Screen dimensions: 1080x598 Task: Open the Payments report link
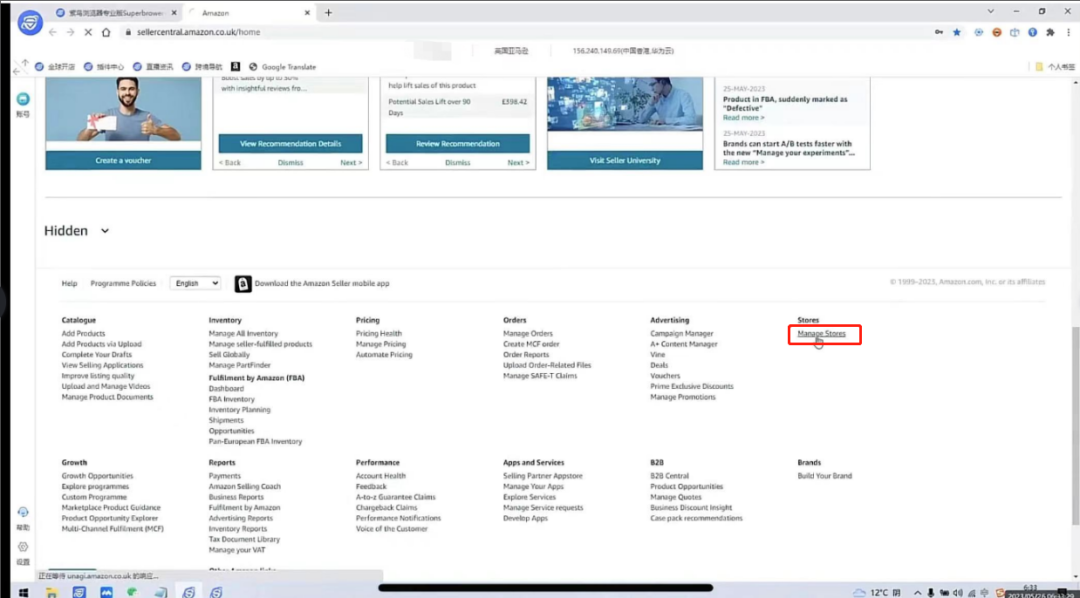(x=225, y=476)
